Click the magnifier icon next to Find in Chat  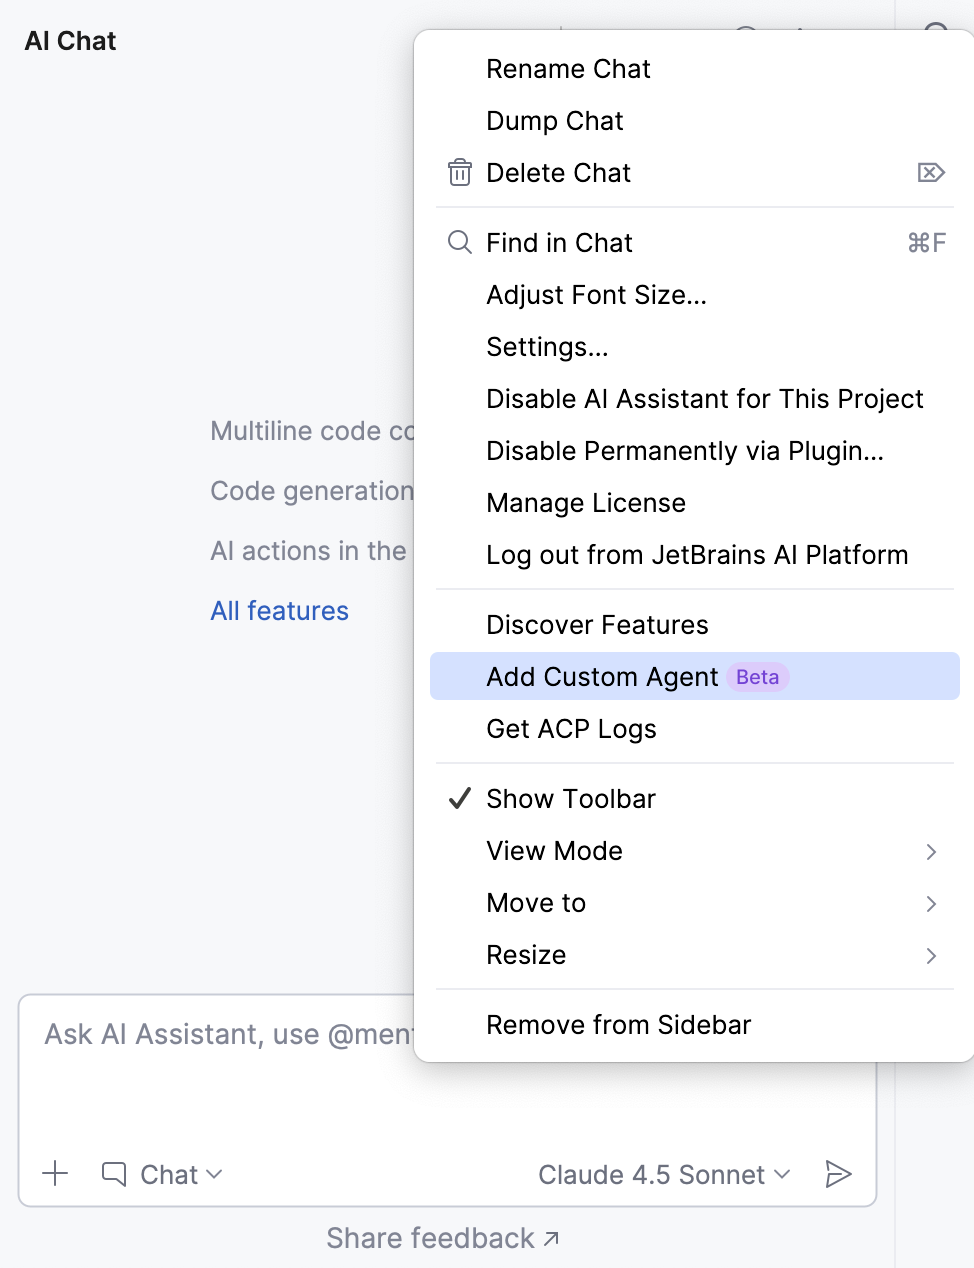[459, 242]
